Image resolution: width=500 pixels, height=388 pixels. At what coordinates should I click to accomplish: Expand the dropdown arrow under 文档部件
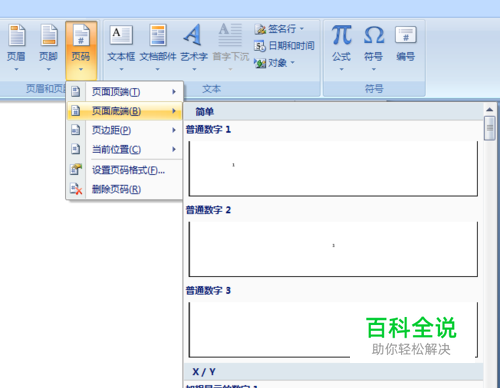point(158,69)
